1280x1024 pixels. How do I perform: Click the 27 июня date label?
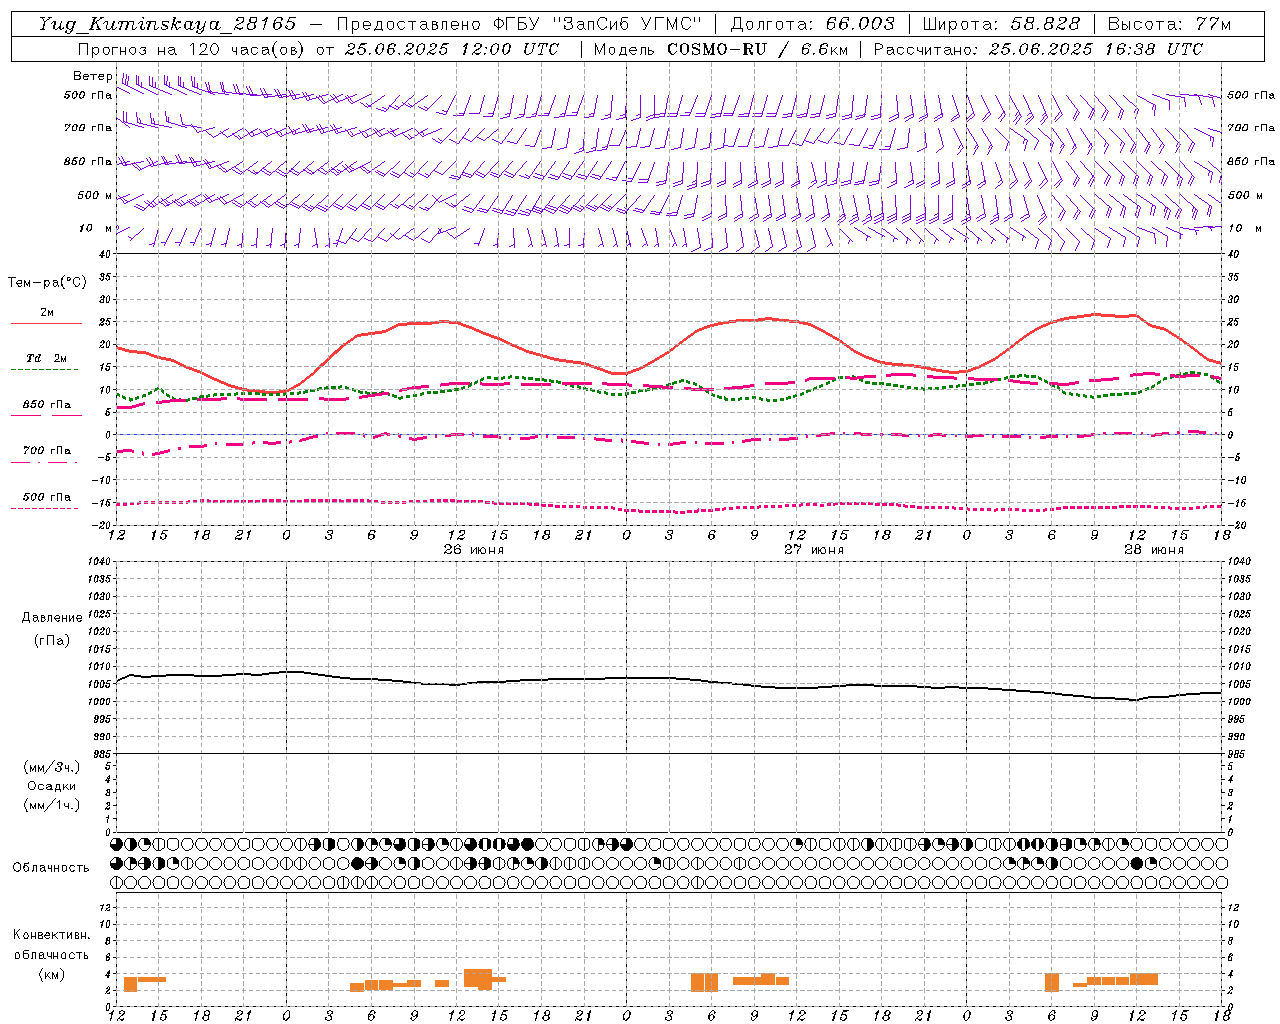[x=814, y=550]
